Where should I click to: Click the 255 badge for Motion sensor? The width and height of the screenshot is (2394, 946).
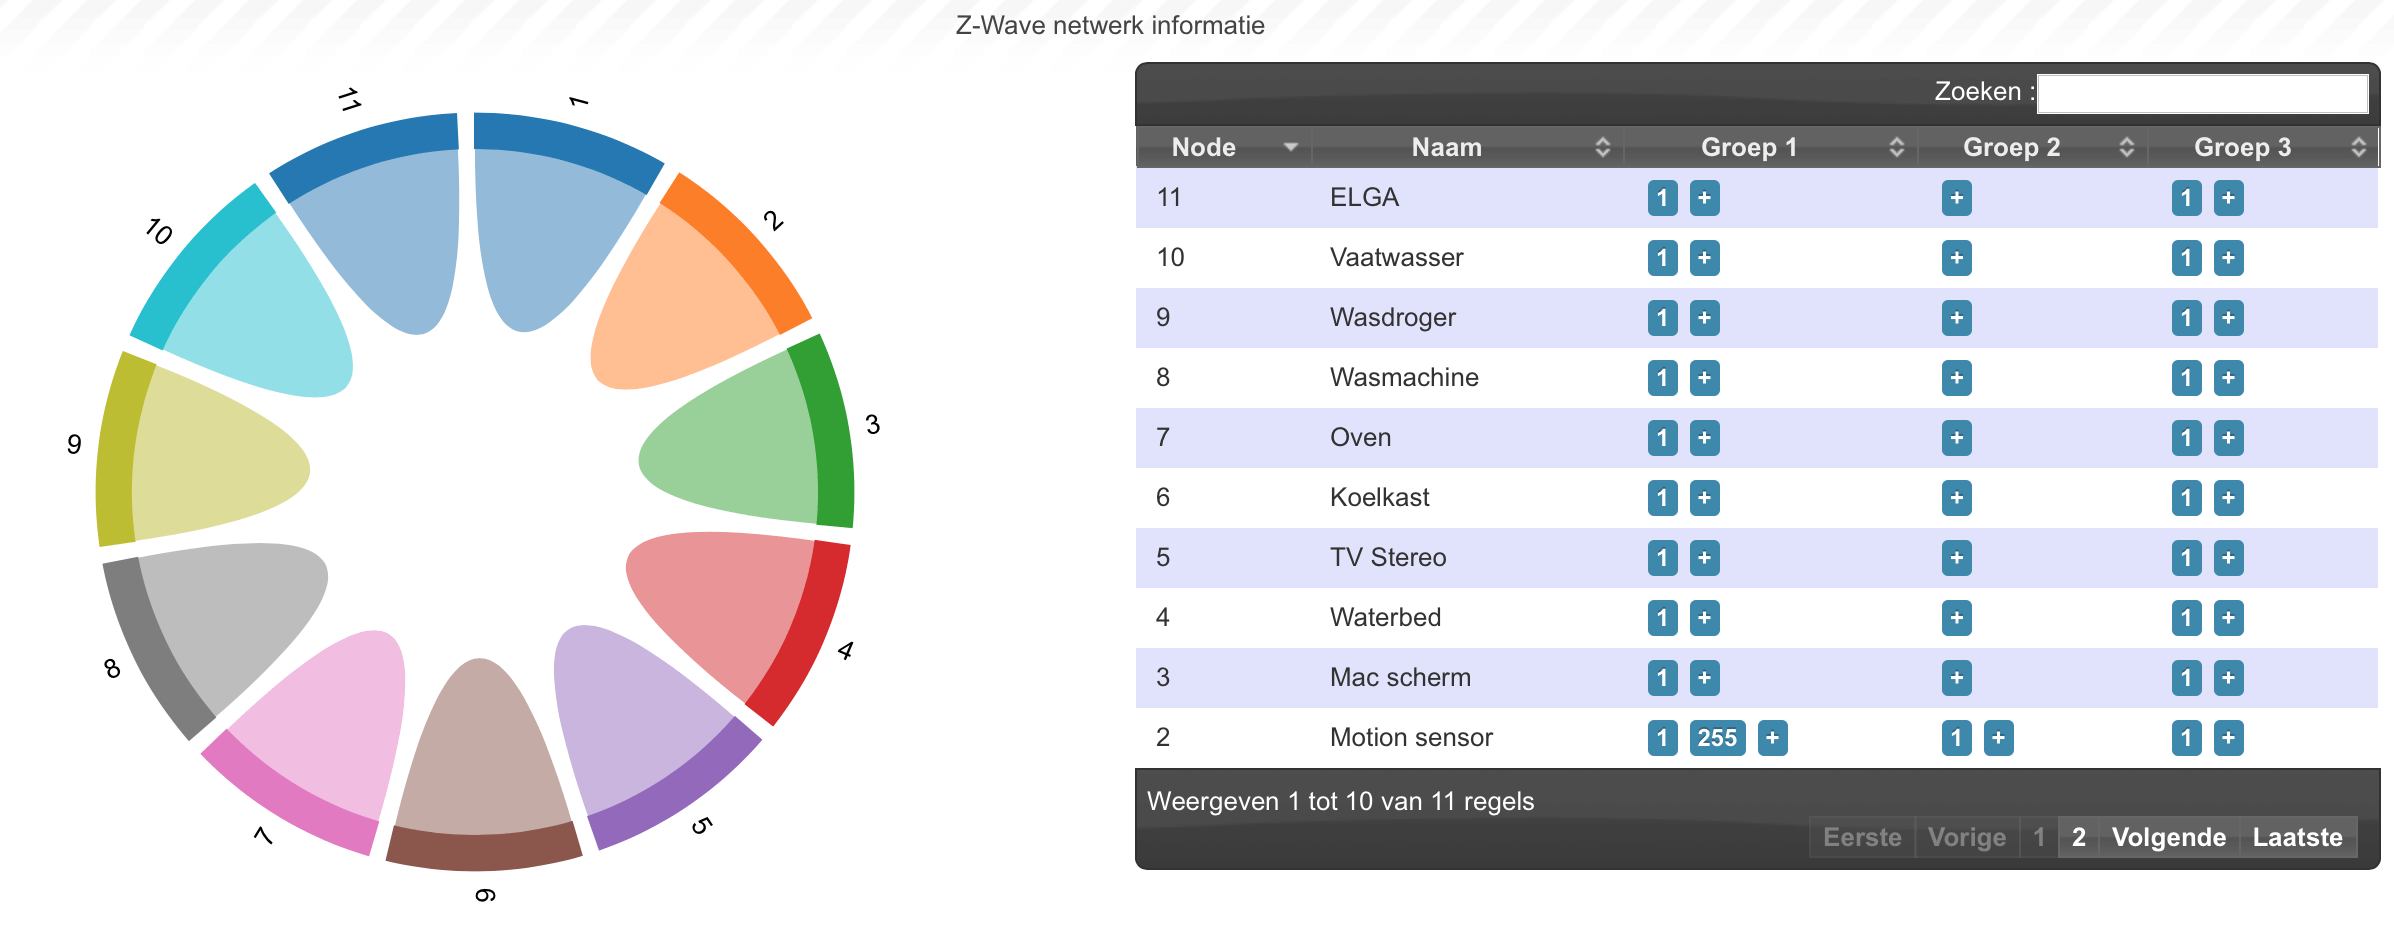point(1716,738)
